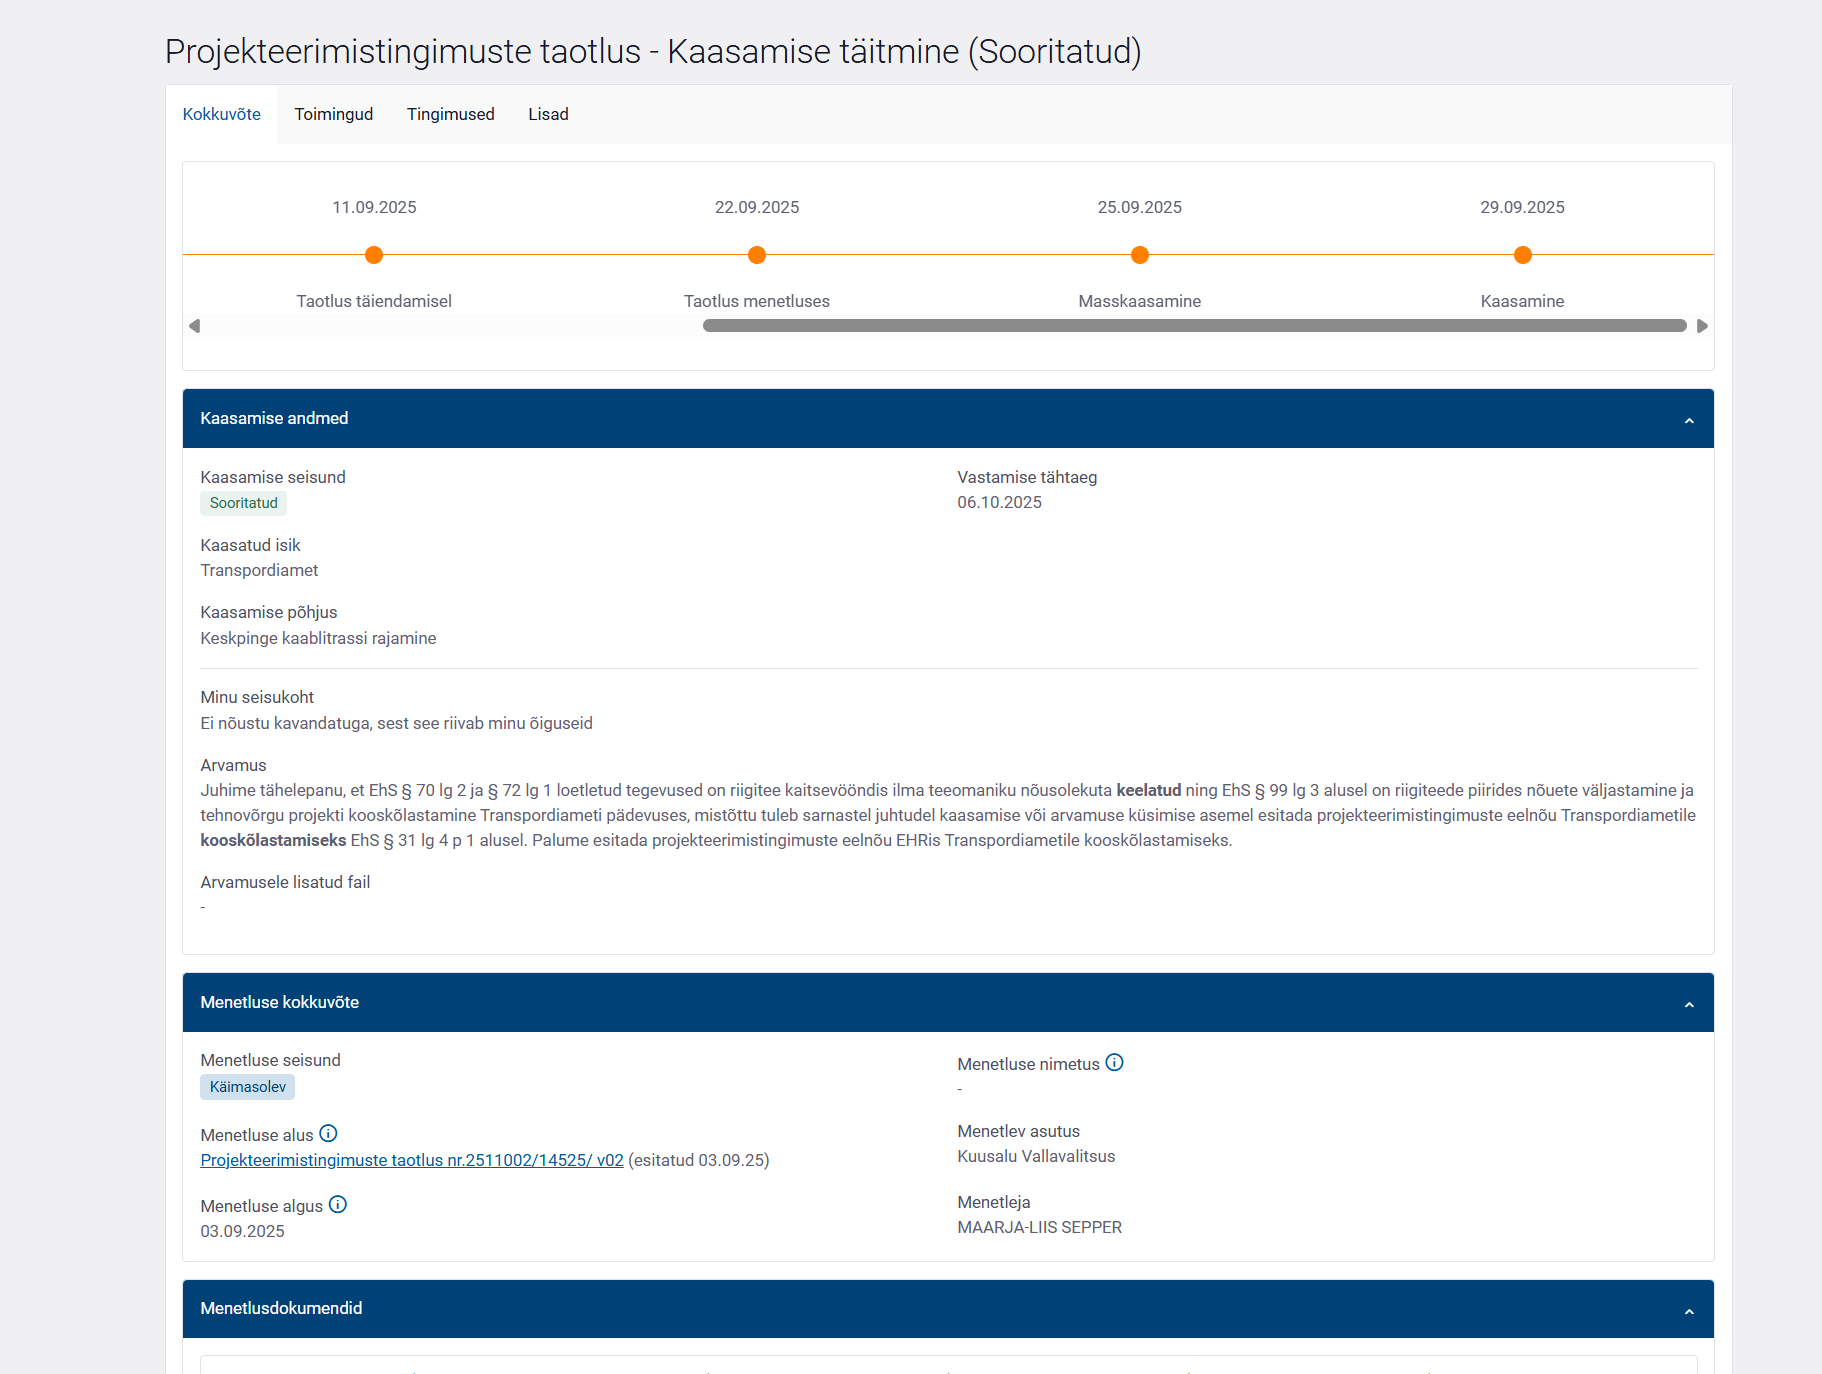The image size is (1822, 1374).
Task: Select the 29.09.2025 Kaasamine marker dot
Action: [x=1522, y=255]
